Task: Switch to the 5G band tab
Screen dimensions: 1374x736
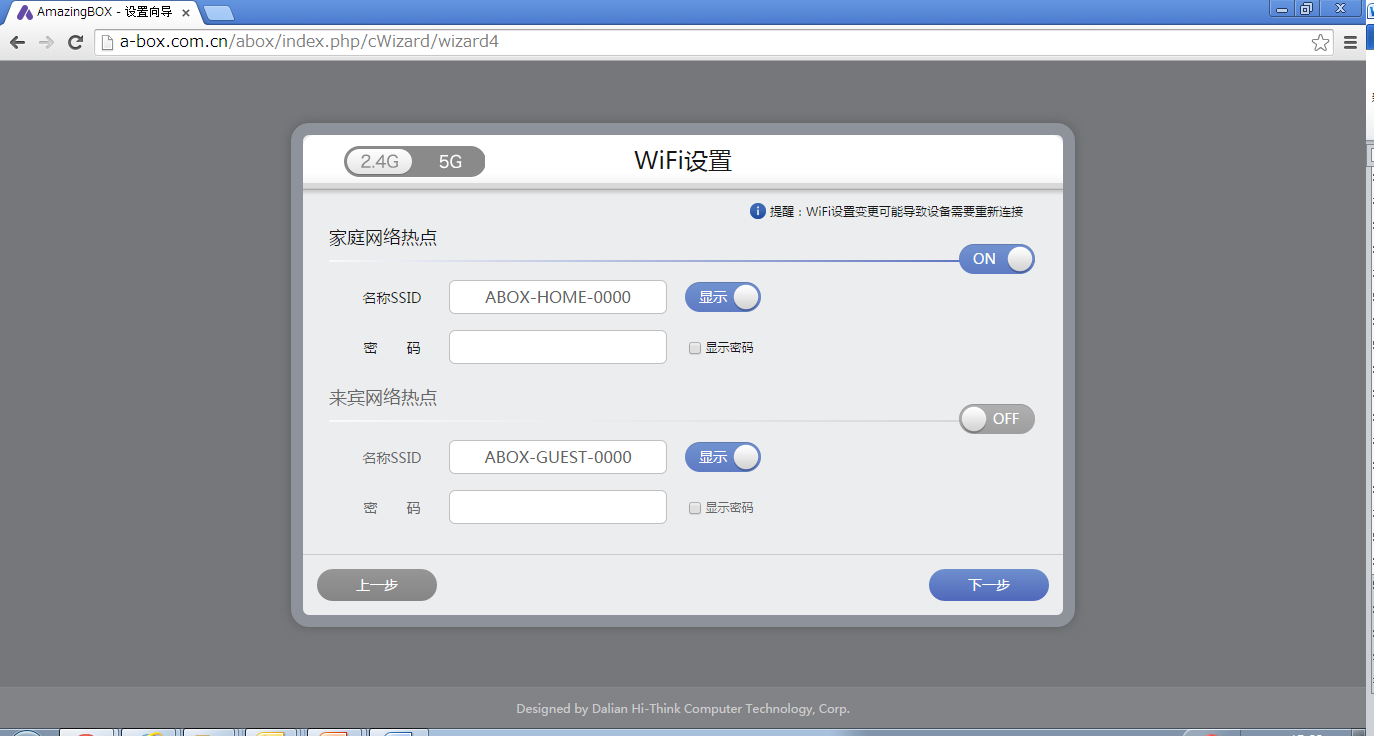Action: tap(450, 162)
